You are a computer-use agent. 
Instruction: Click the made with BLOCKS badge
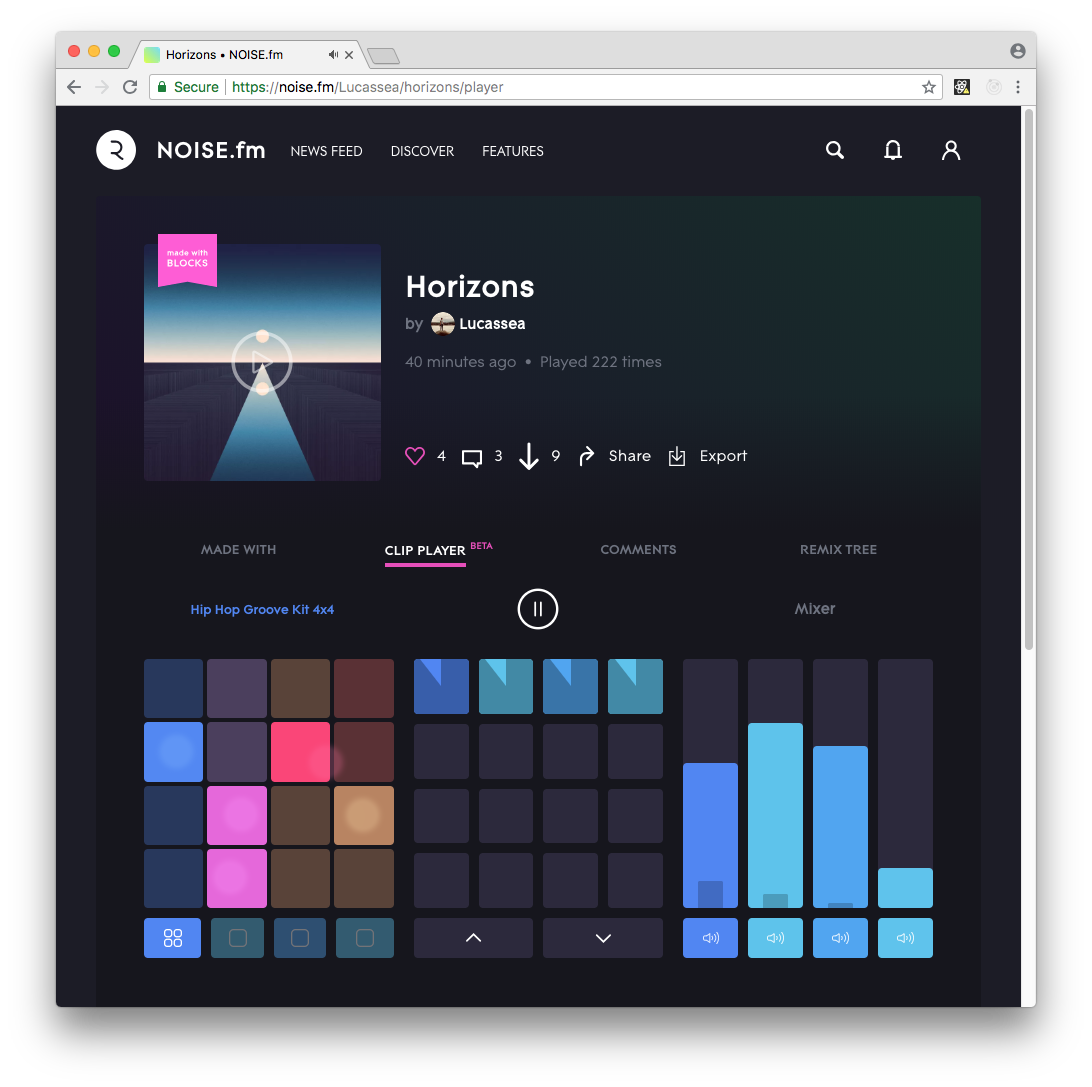click(x=187, y=260)
